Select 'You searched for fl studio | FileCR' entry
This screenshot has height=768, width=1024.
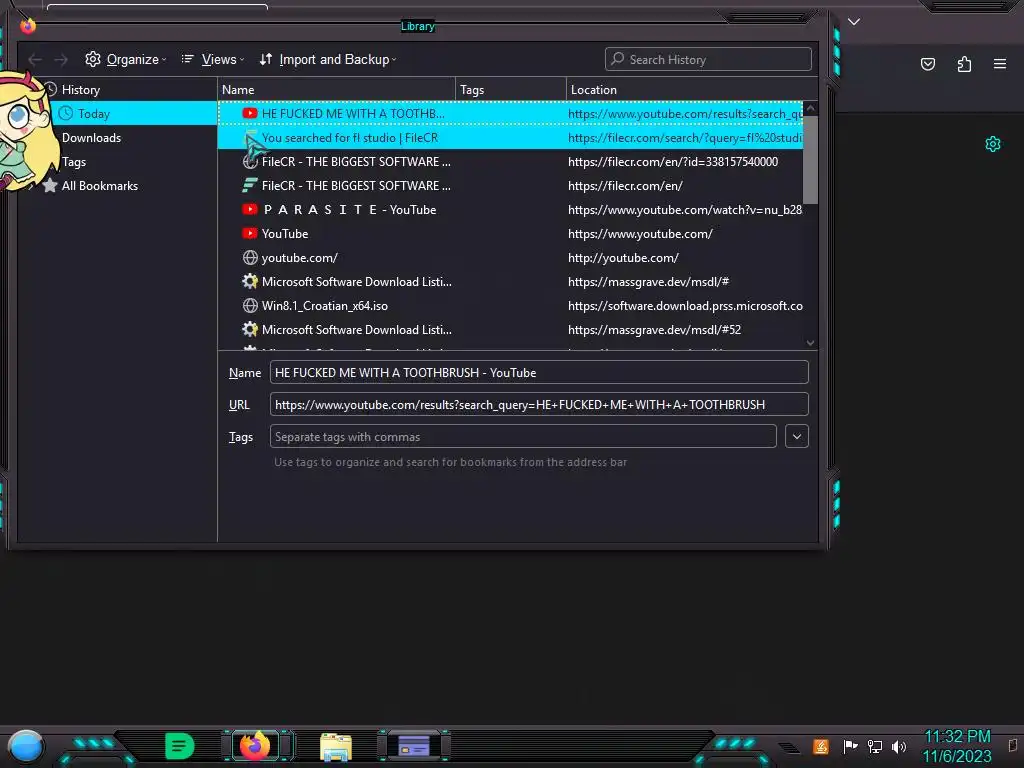point(510,138)
